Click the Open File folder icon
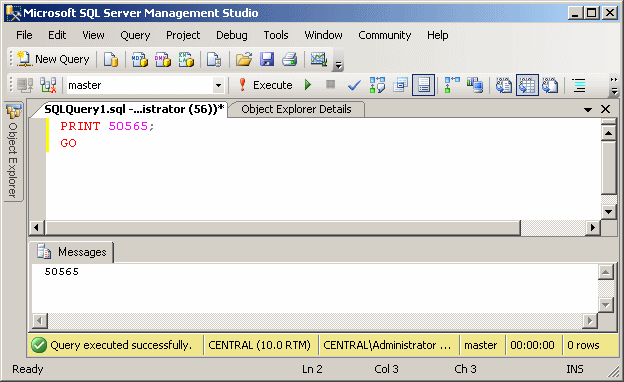This screenshot has height=382, width=624. pos(244,59)
